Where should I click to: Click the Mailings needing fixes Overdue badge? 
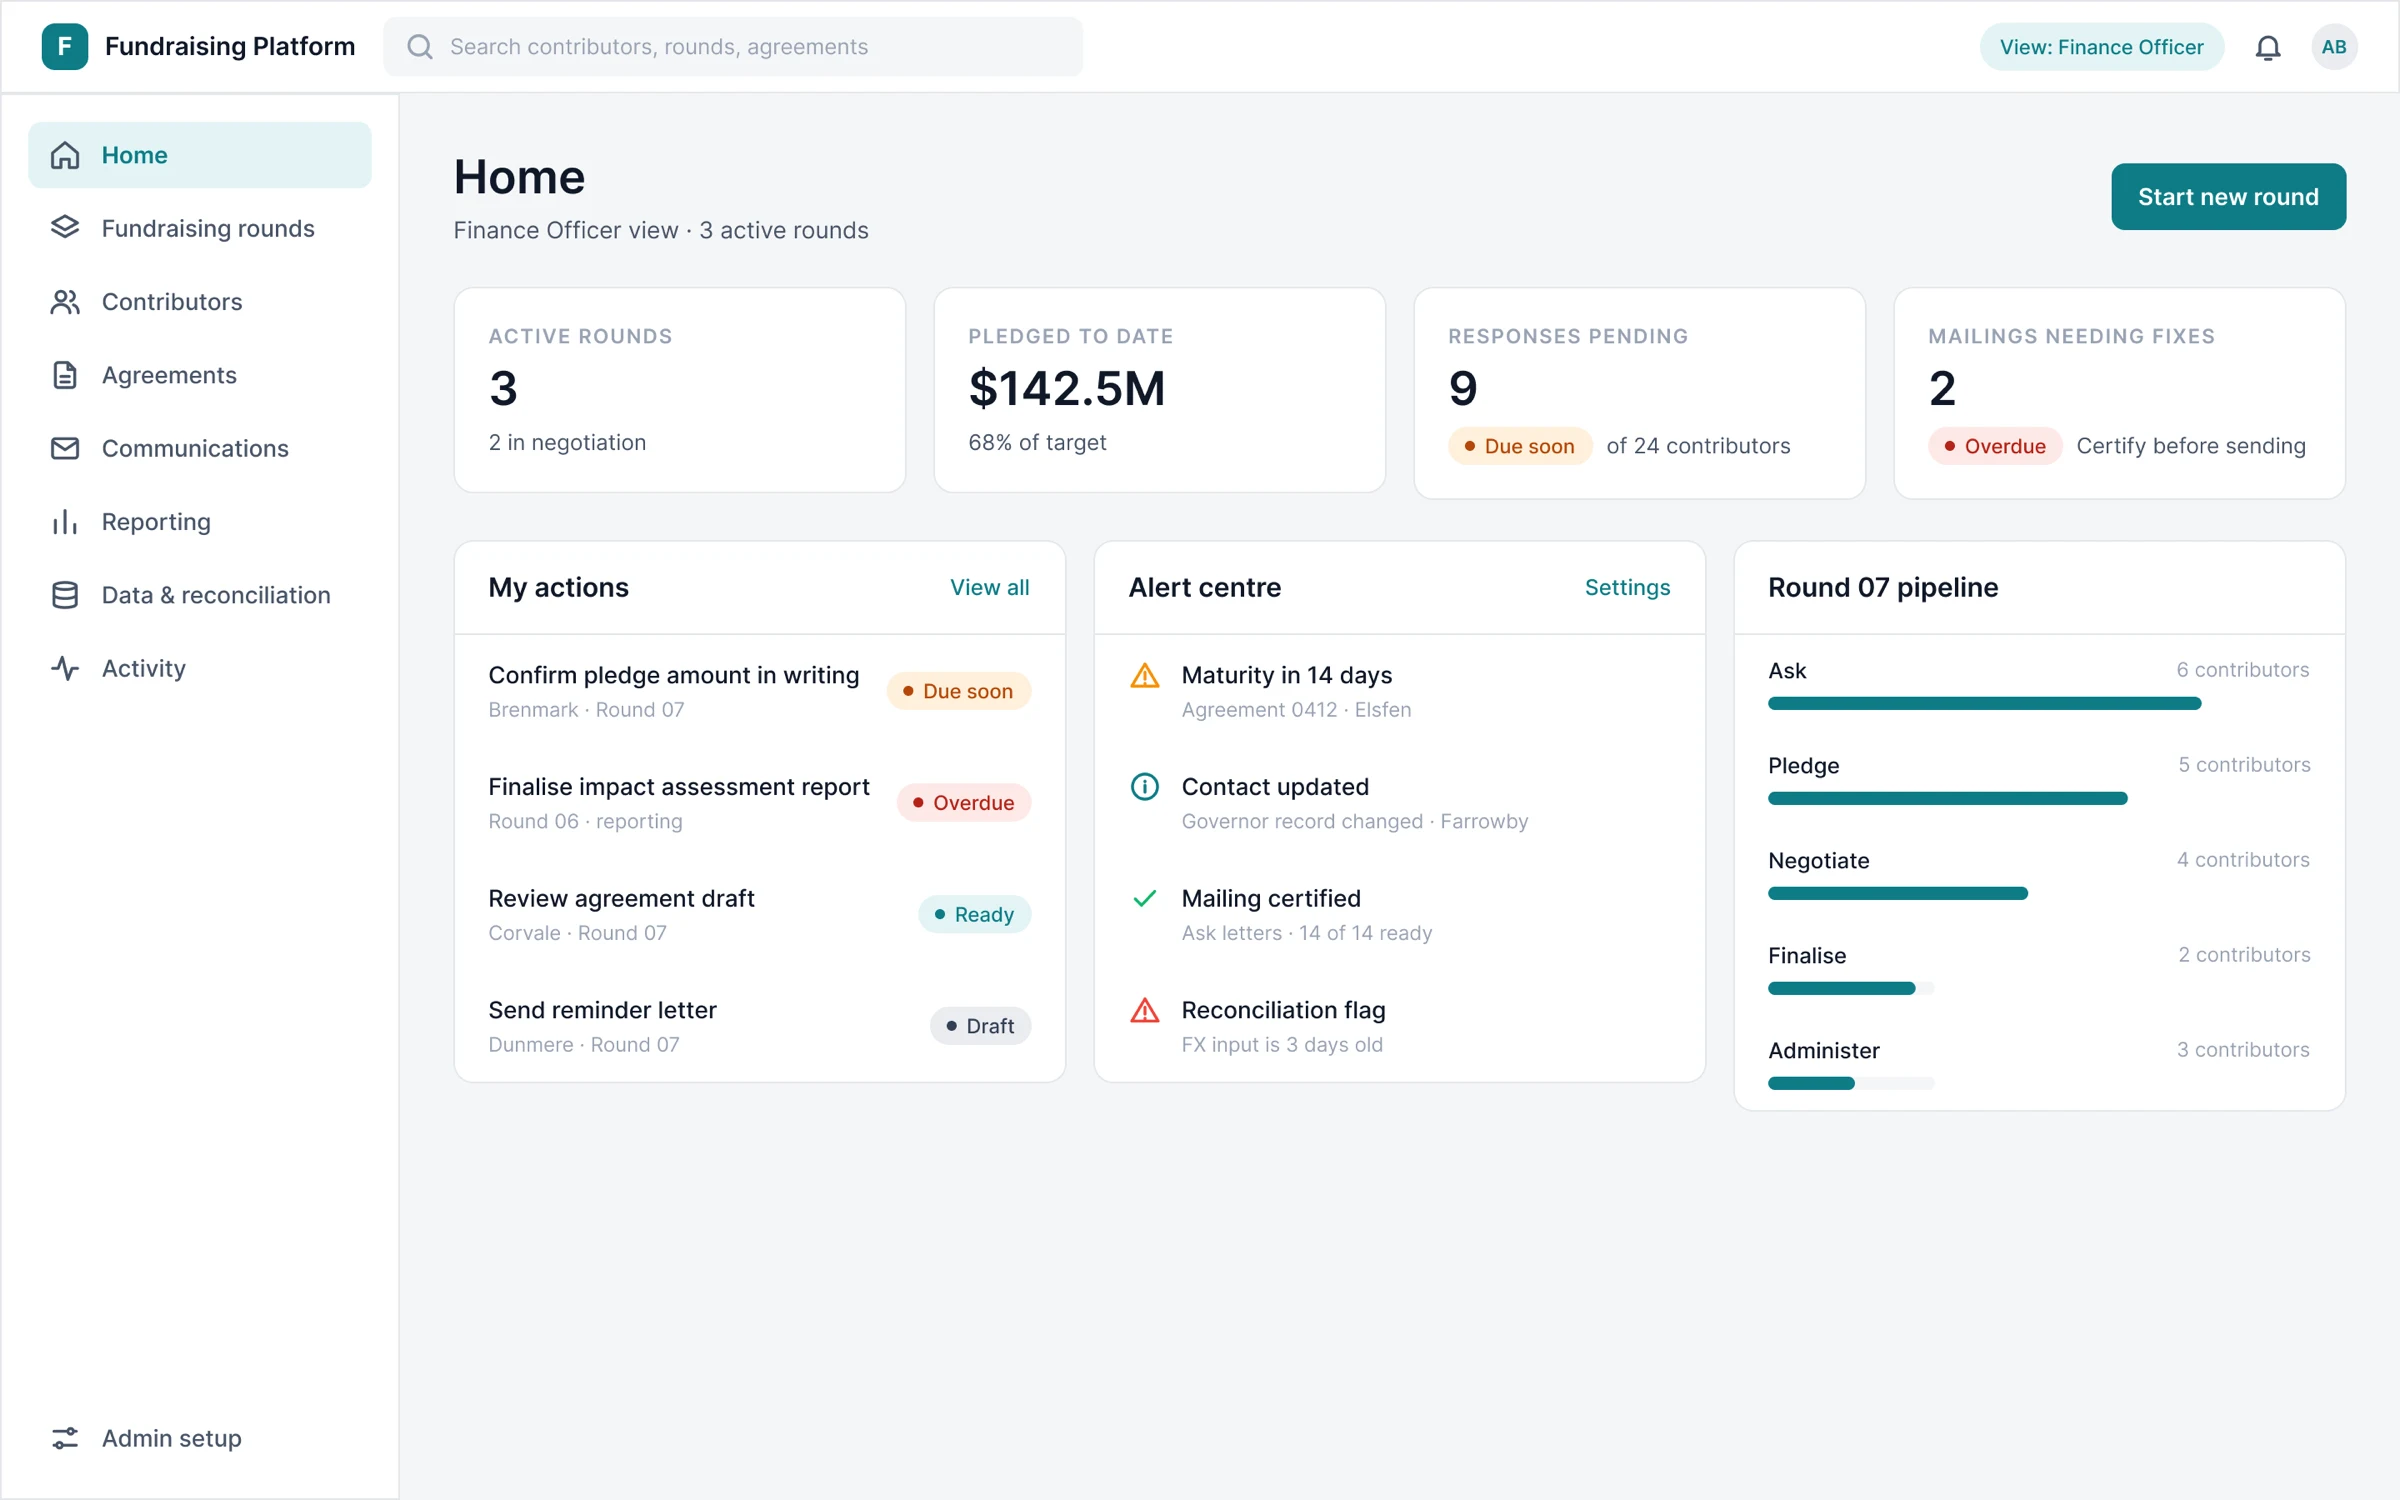[1995, 446]
